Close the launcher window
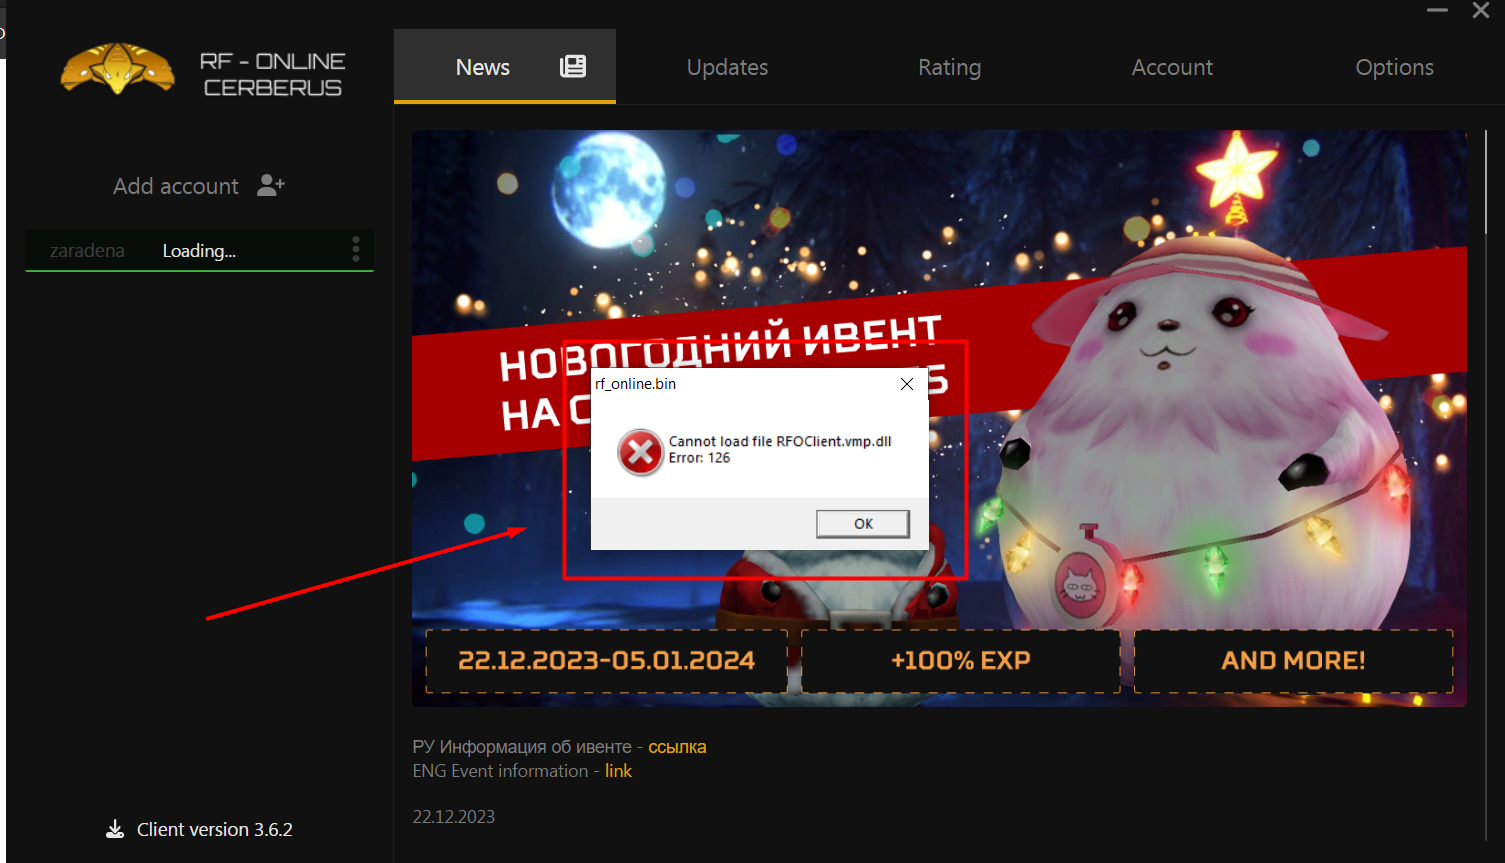Screen dimensions: 1505x863 (1481, 11)
